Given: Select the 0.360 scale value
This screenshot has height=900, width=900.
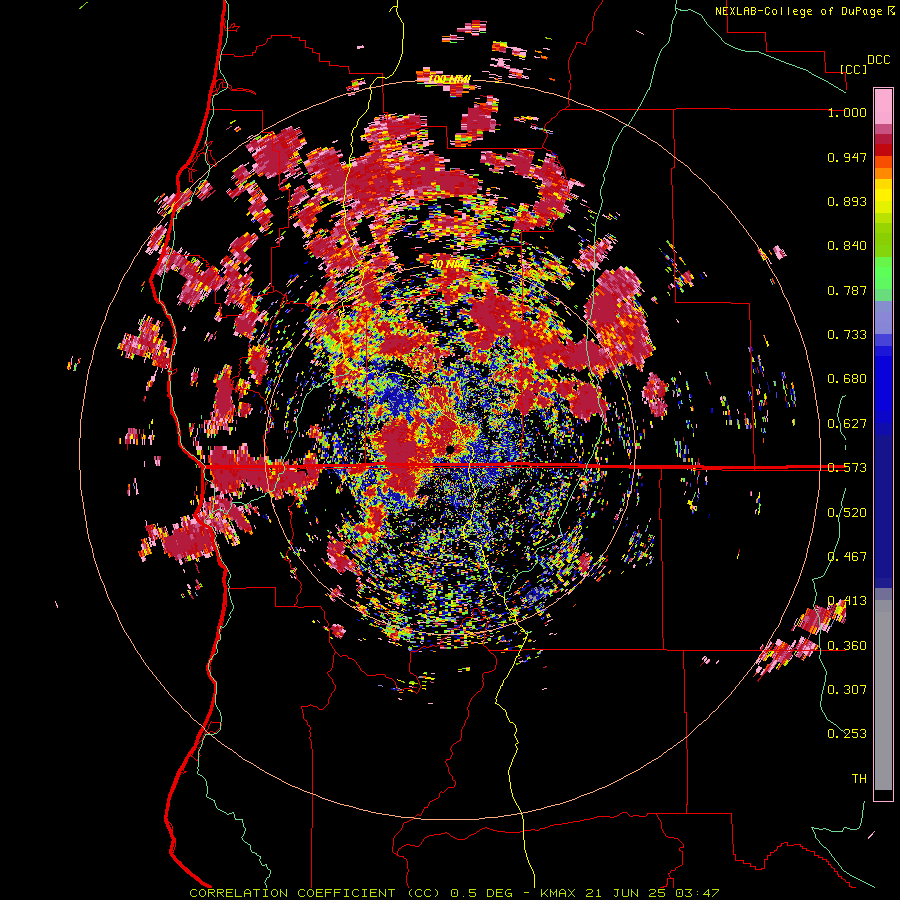Looking at the screenshot, I should [x=847, y=646].
